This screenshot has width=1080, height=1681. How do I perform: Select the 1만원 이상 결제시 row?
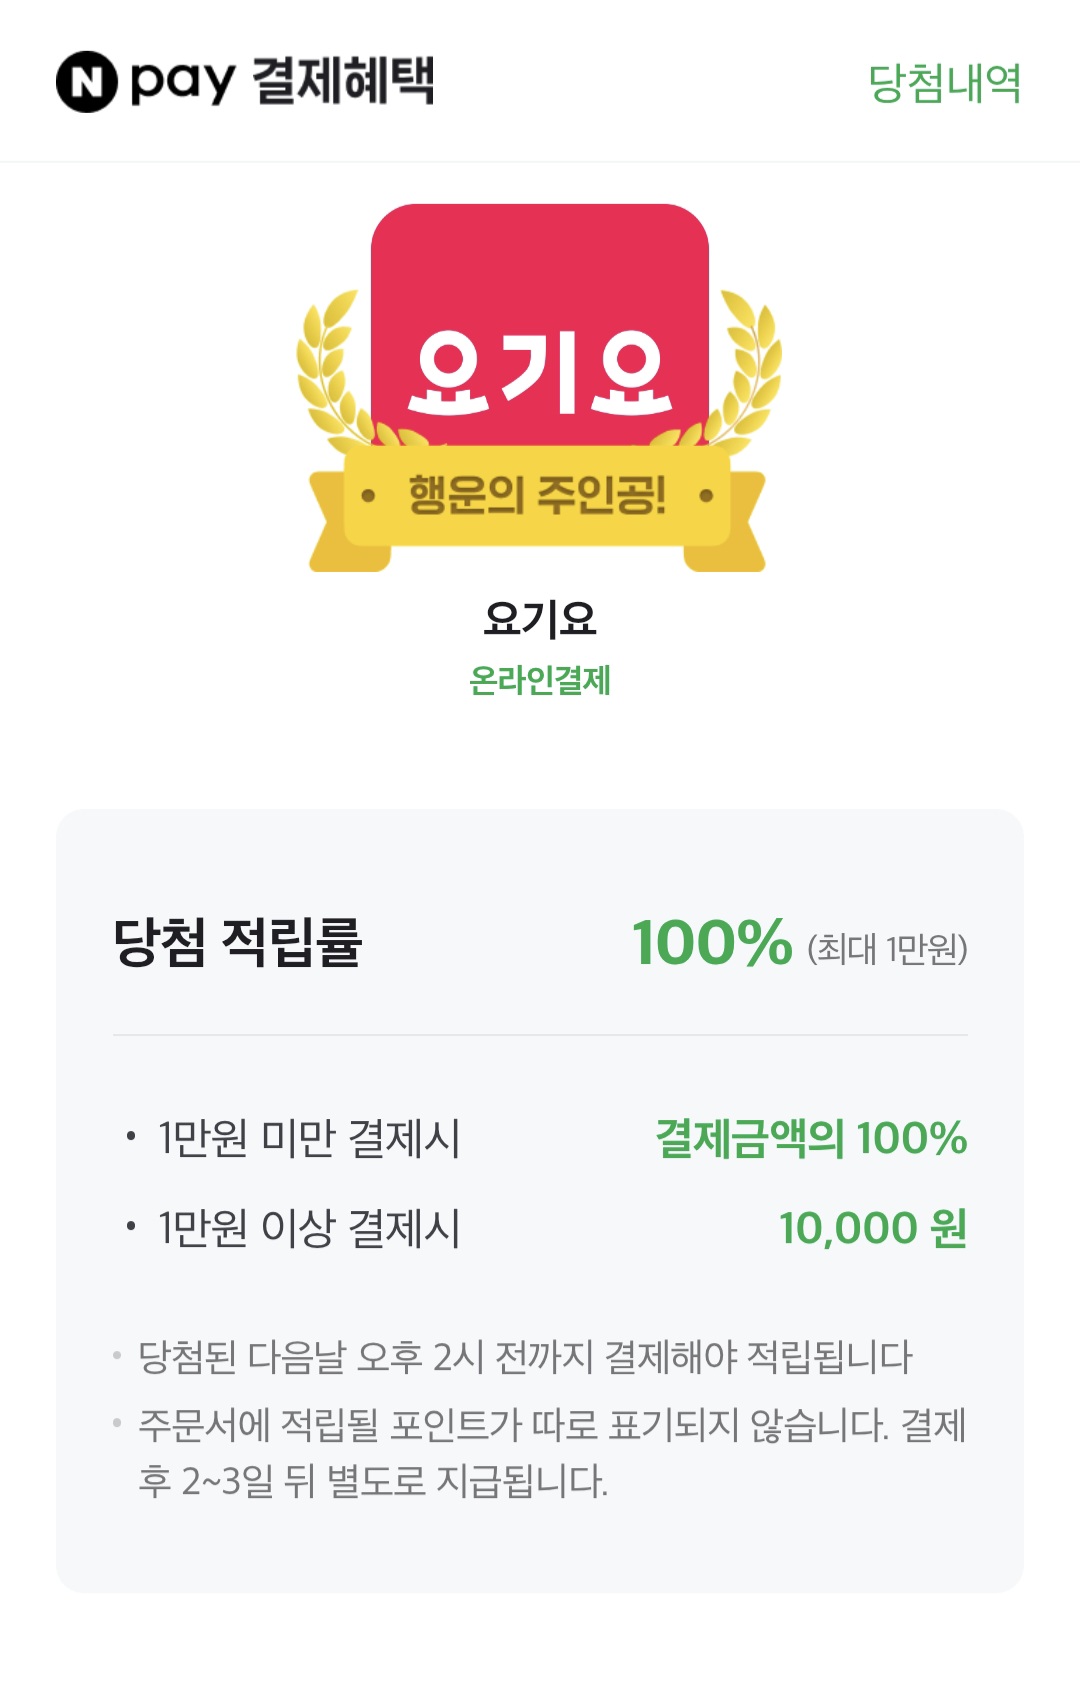[540, 1228]
